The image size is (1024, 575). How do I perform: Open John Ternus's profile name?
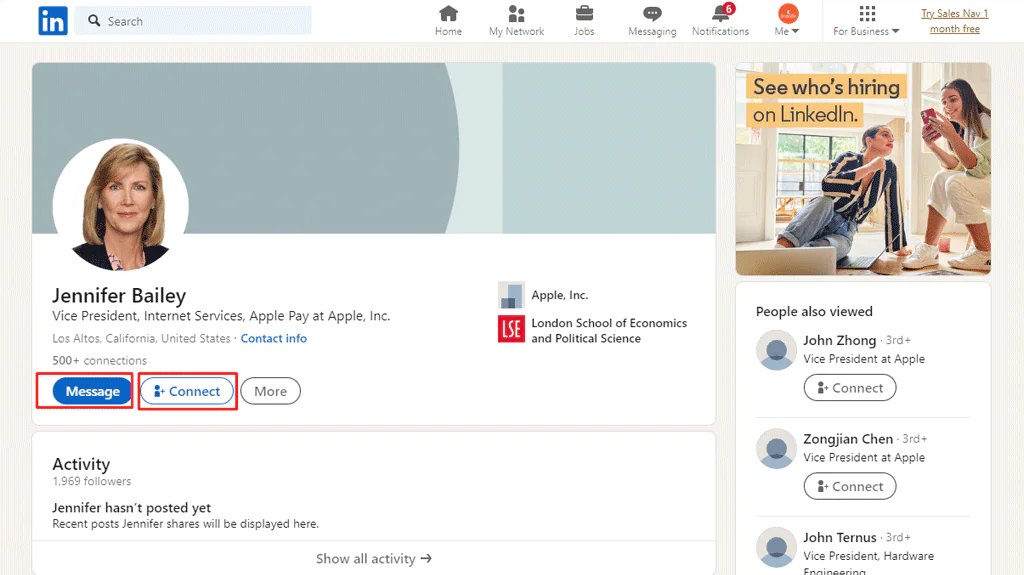(839, 538)
